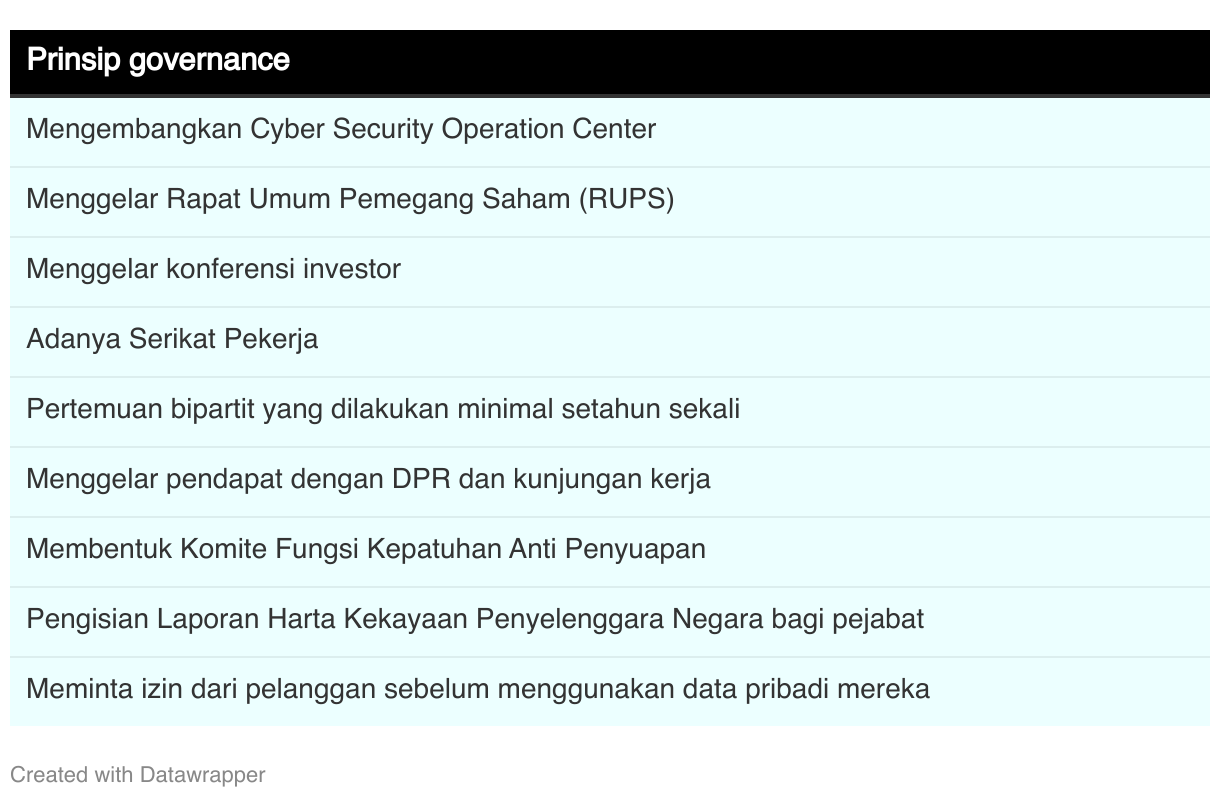Select the Menggelar Rapat Umum Pemegang Saham row
The height and width of the screenshot is (798, 1220).
pos(609,201)
